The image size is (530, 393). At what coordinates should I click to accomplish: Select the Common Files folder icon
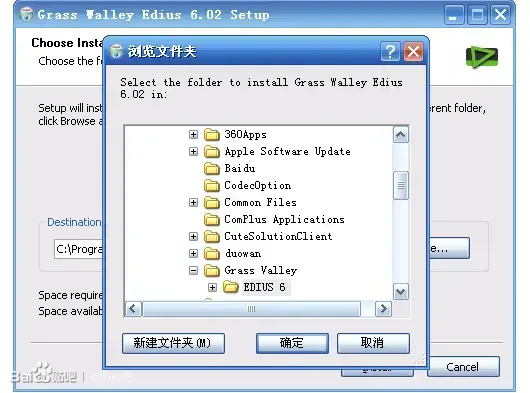(212, 202)
